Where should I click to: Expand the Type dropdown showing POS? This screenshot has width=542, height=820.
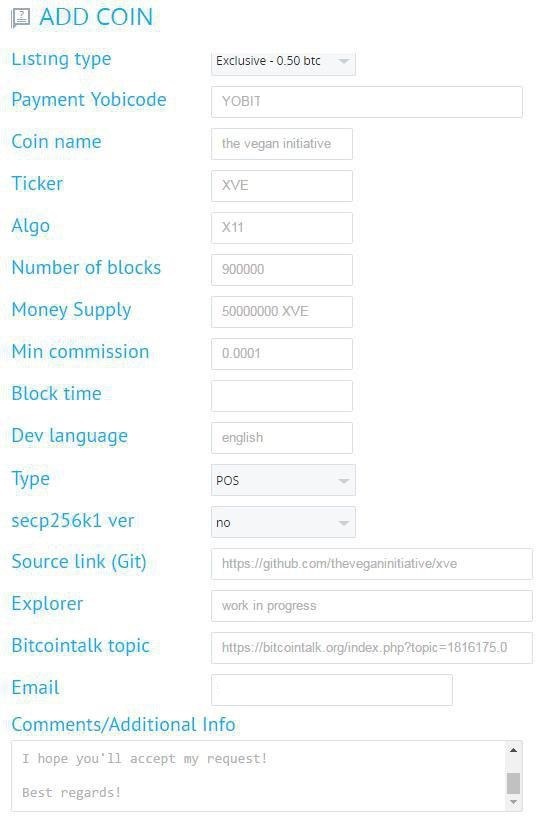coord(283,480)
